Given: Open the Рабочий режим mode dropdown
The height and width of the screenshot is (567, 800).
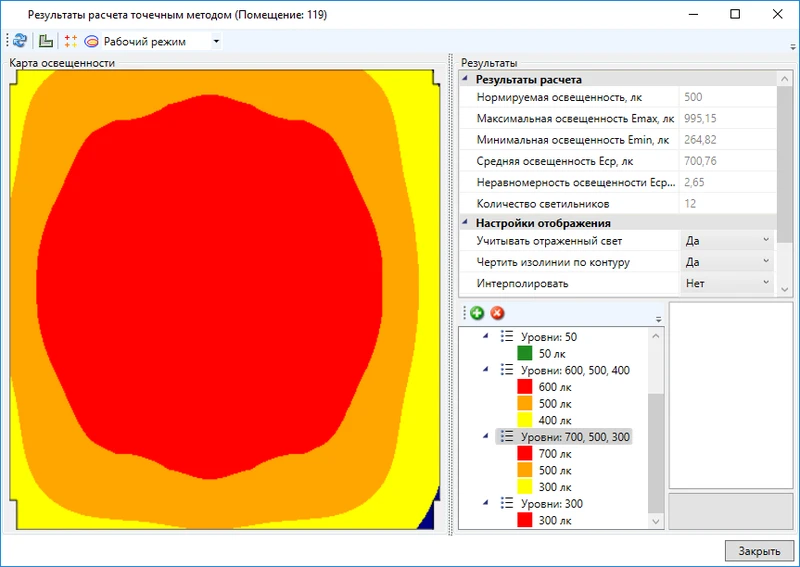Looking at the screenshot, I should (216, 42).
